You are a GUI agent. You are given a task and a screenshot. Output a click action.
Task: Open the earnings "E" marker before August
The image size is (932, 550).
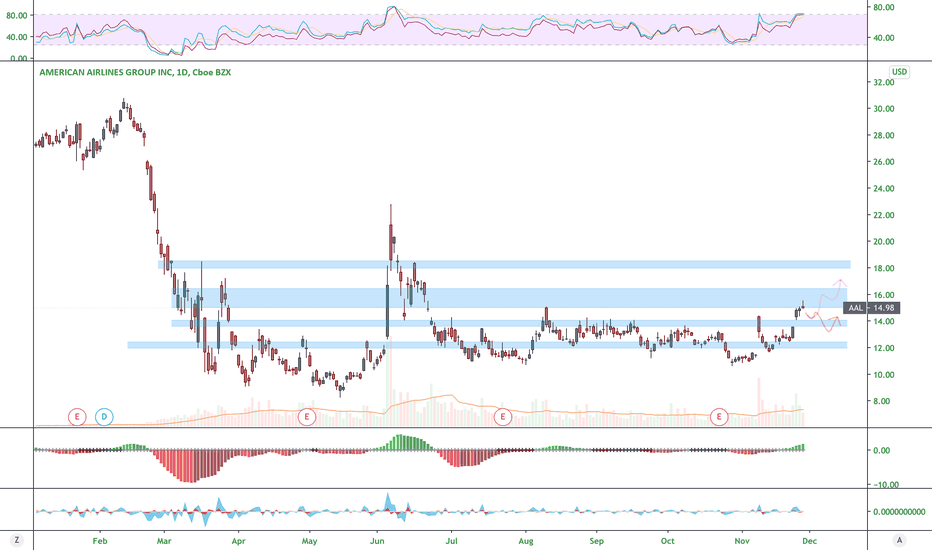click(502, 417)
